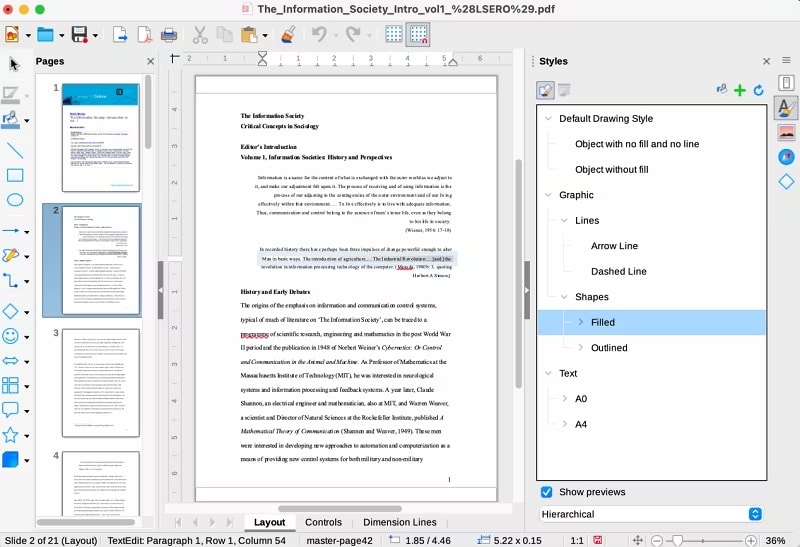Open the Hierarchical style filter combo box
Image resolution: width=800 pixels, height=547 pixels.
(652, 514)
